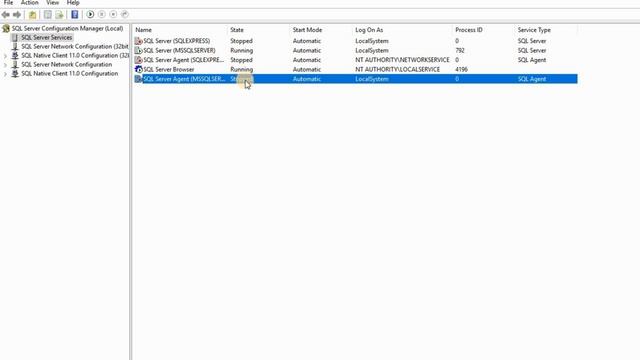Select the SQL Server Services node
This screenshot has width=640, height=360.
pyautogui.click(x=47, y=38)
